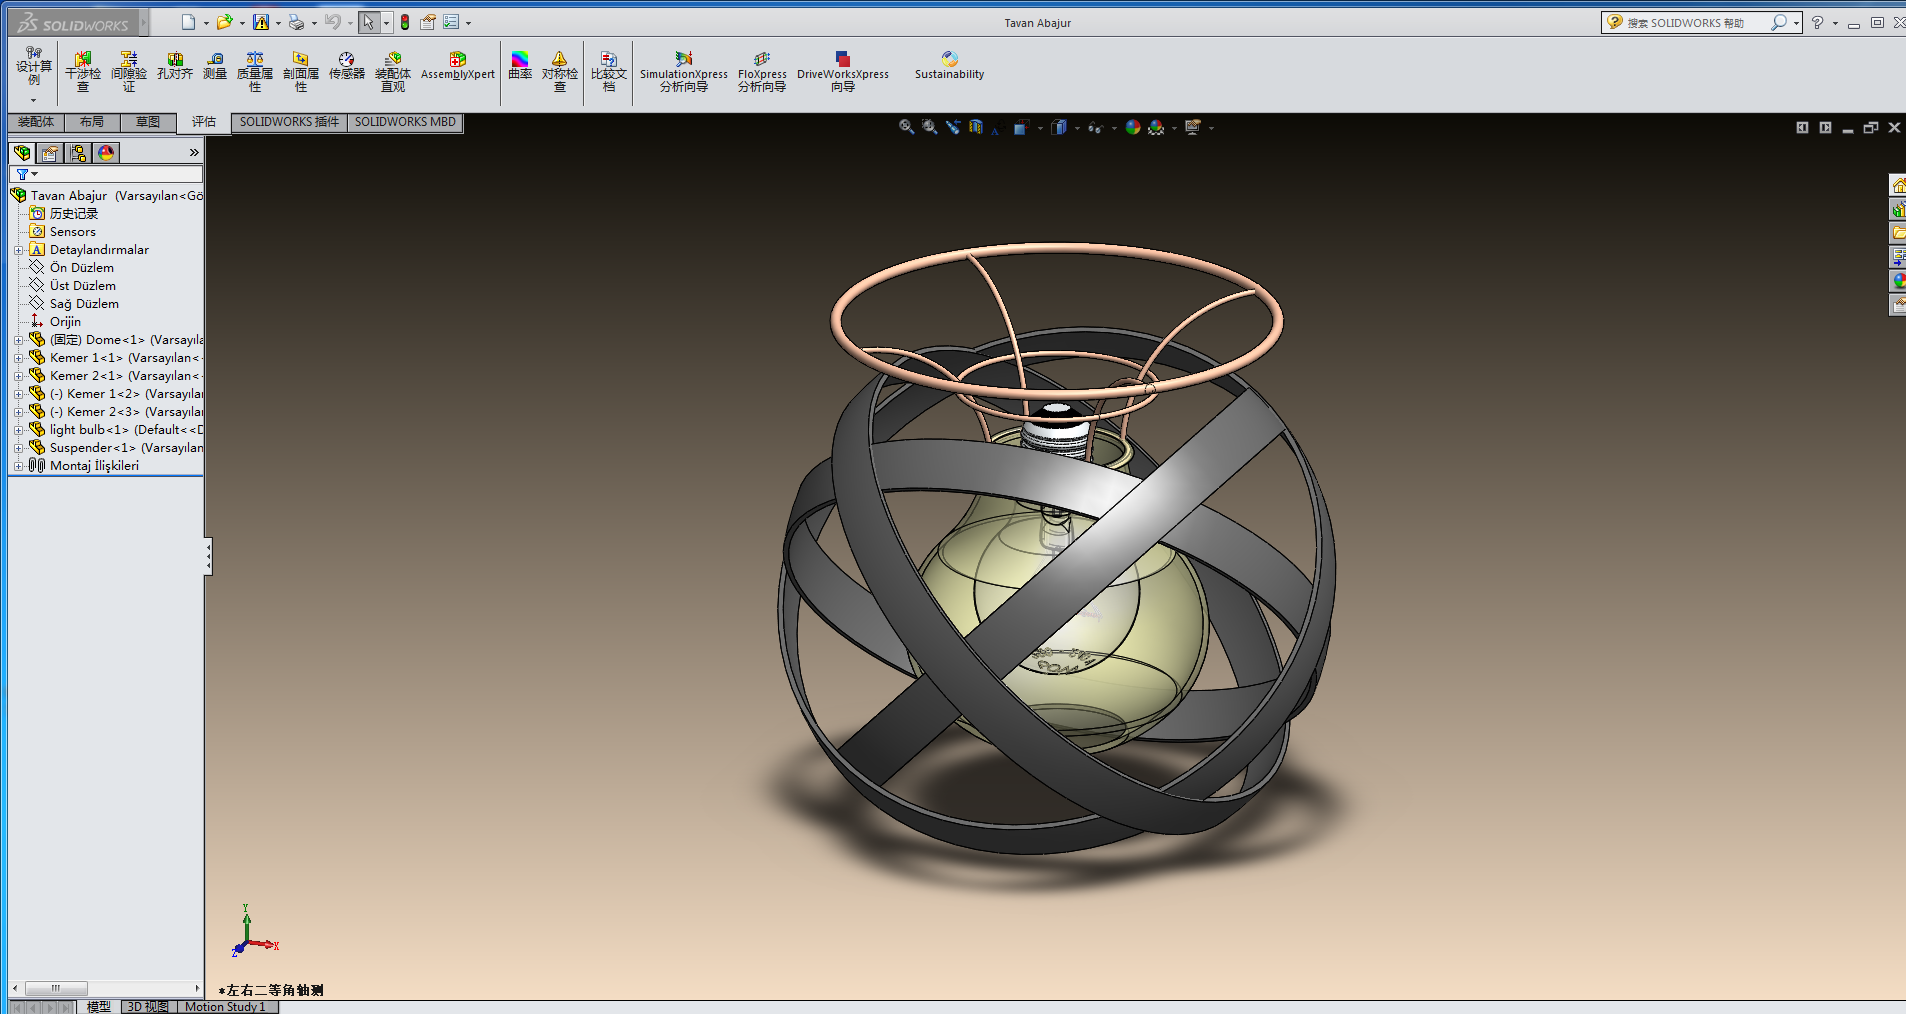Switch to the 装配体 ribbon tab
This screenshot has width=1906, height=1014.
coord(36,122)
